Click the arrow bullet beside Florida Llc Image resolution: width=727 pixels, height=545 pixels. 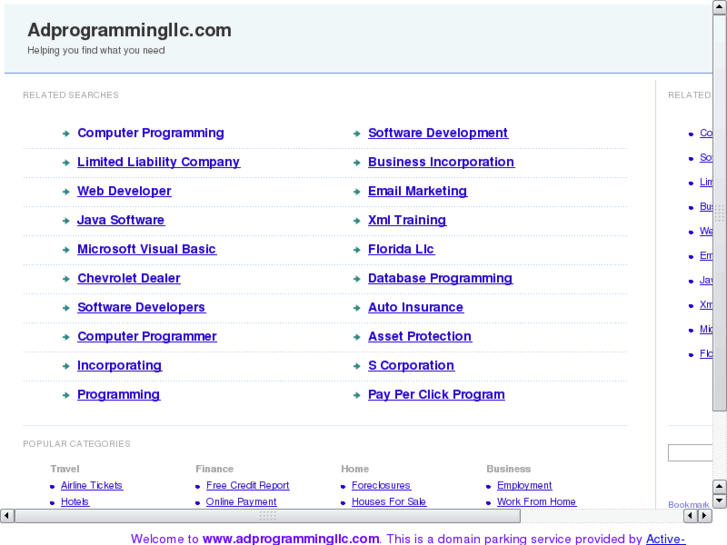(356, 249)
